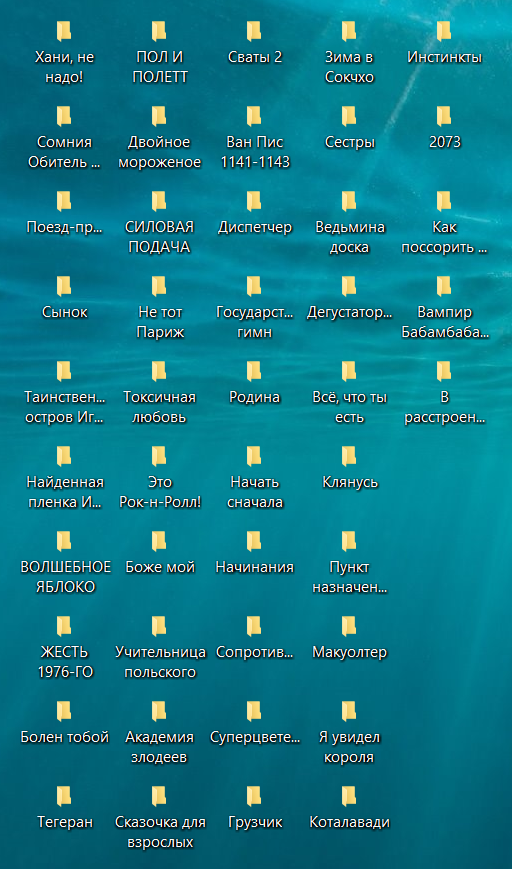Viewport: 512px width, 869px height.
Task: Select the 'Дегустатор...' folder icon
Action: 349,287
